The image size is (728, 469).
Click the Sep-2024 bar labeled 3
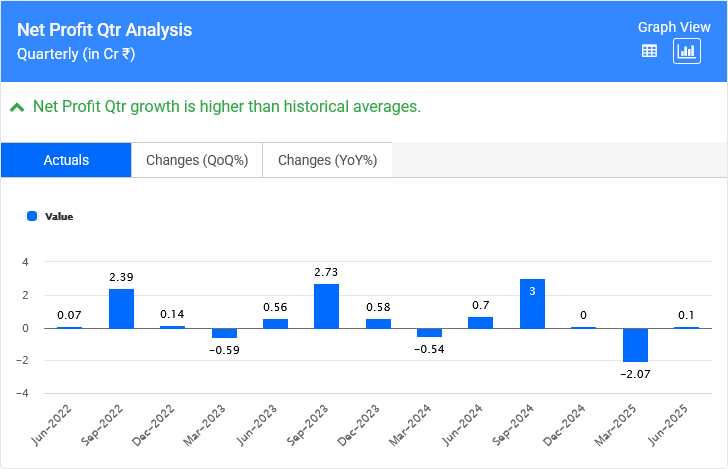(532, 304)
